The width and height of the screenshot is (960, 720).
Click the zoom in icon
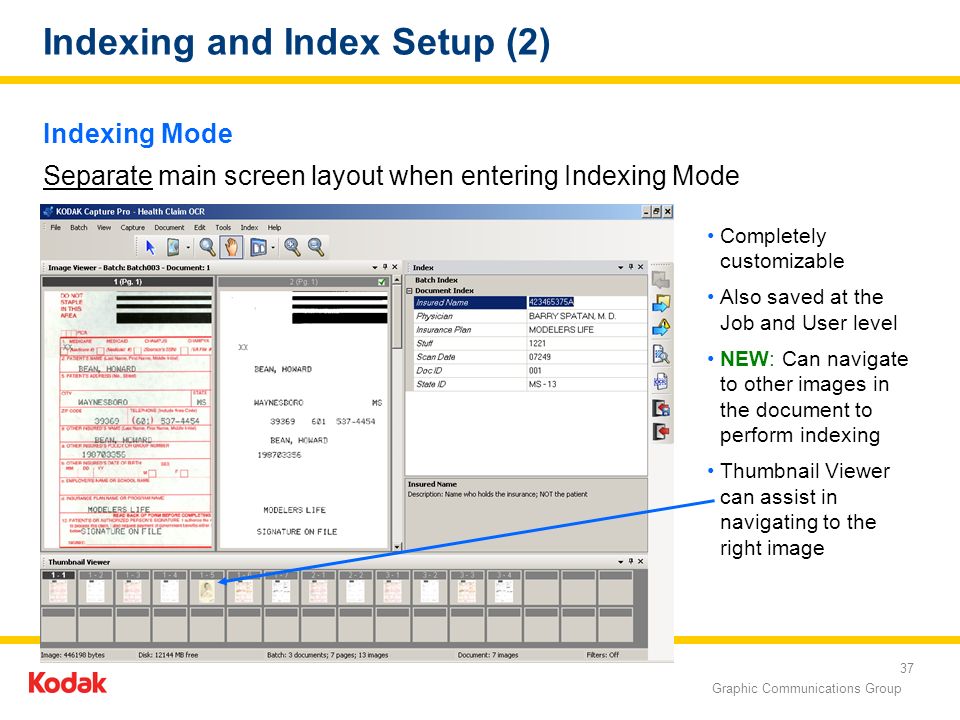[x=292, y=247]
